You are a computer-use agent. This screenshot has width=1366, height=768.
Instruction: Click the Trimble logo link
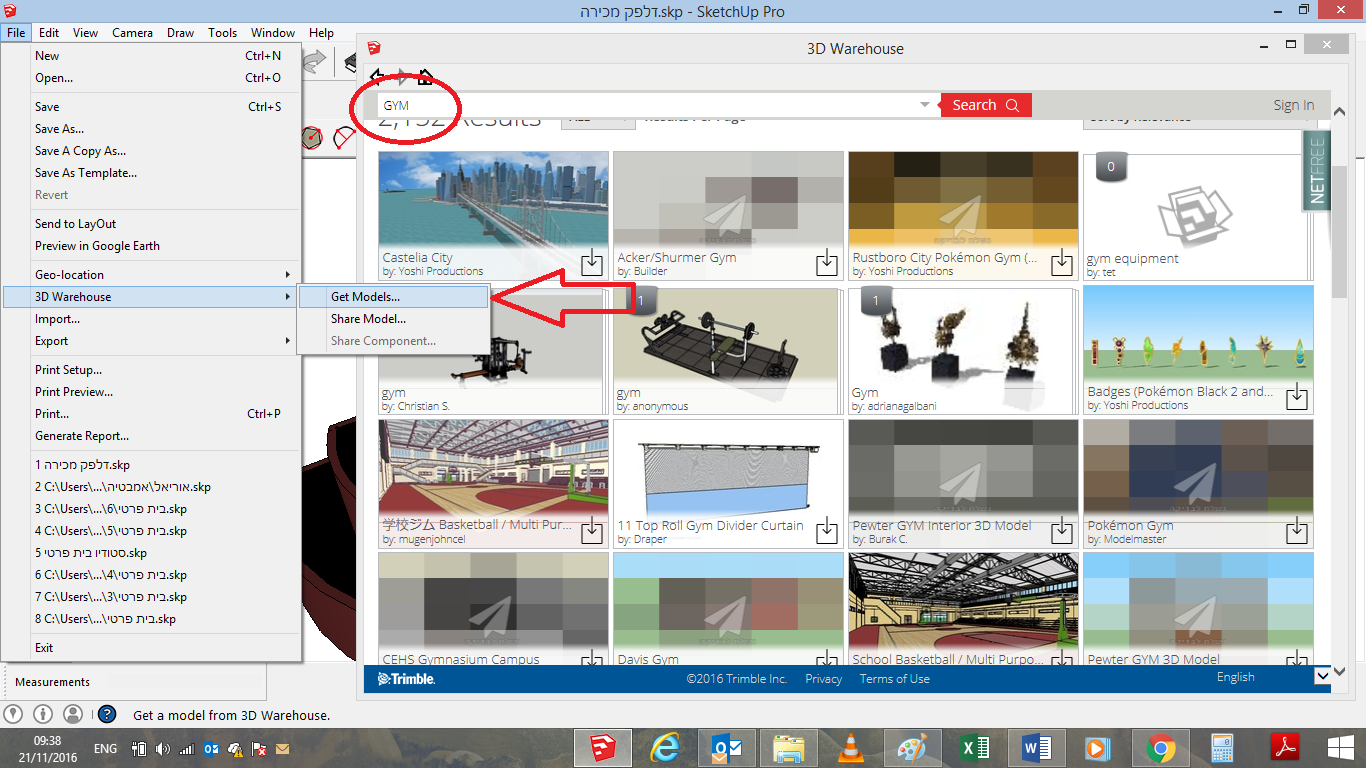coord(406,679)
